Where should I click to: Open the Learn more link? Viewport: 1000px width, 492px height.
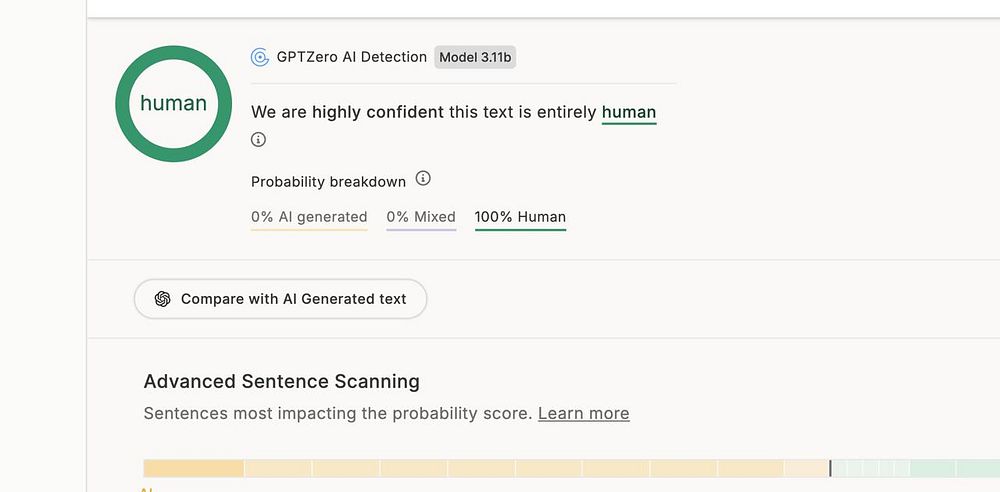tap(583, 413)
